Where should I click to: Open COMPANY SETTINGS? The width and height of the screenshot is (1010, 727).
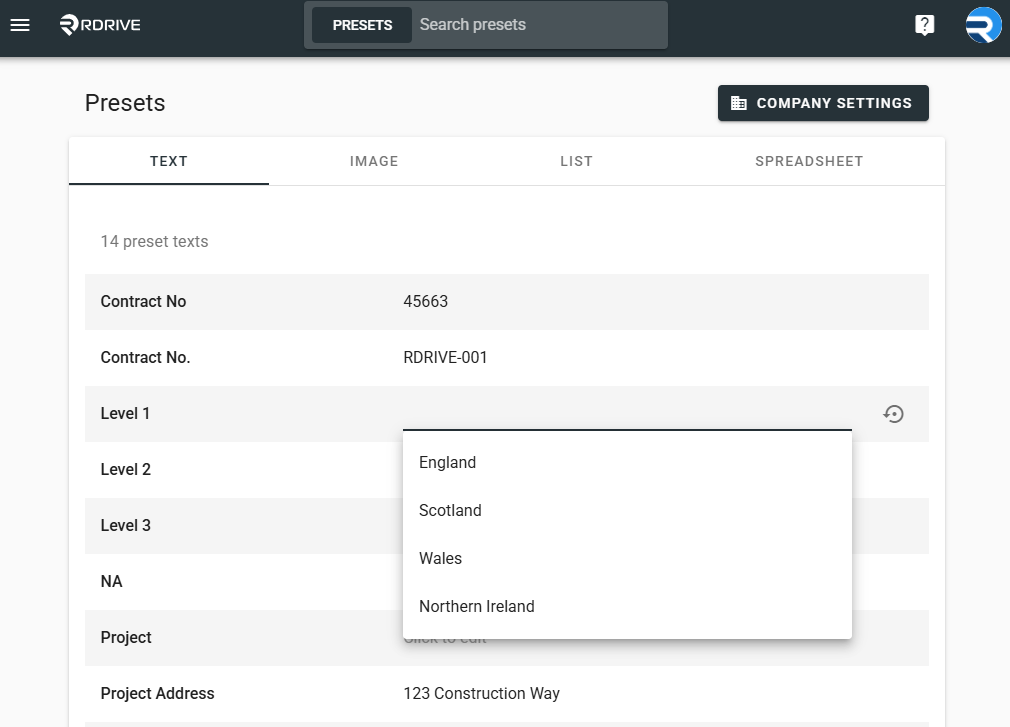pyautogui.click(x=823, y=103)
